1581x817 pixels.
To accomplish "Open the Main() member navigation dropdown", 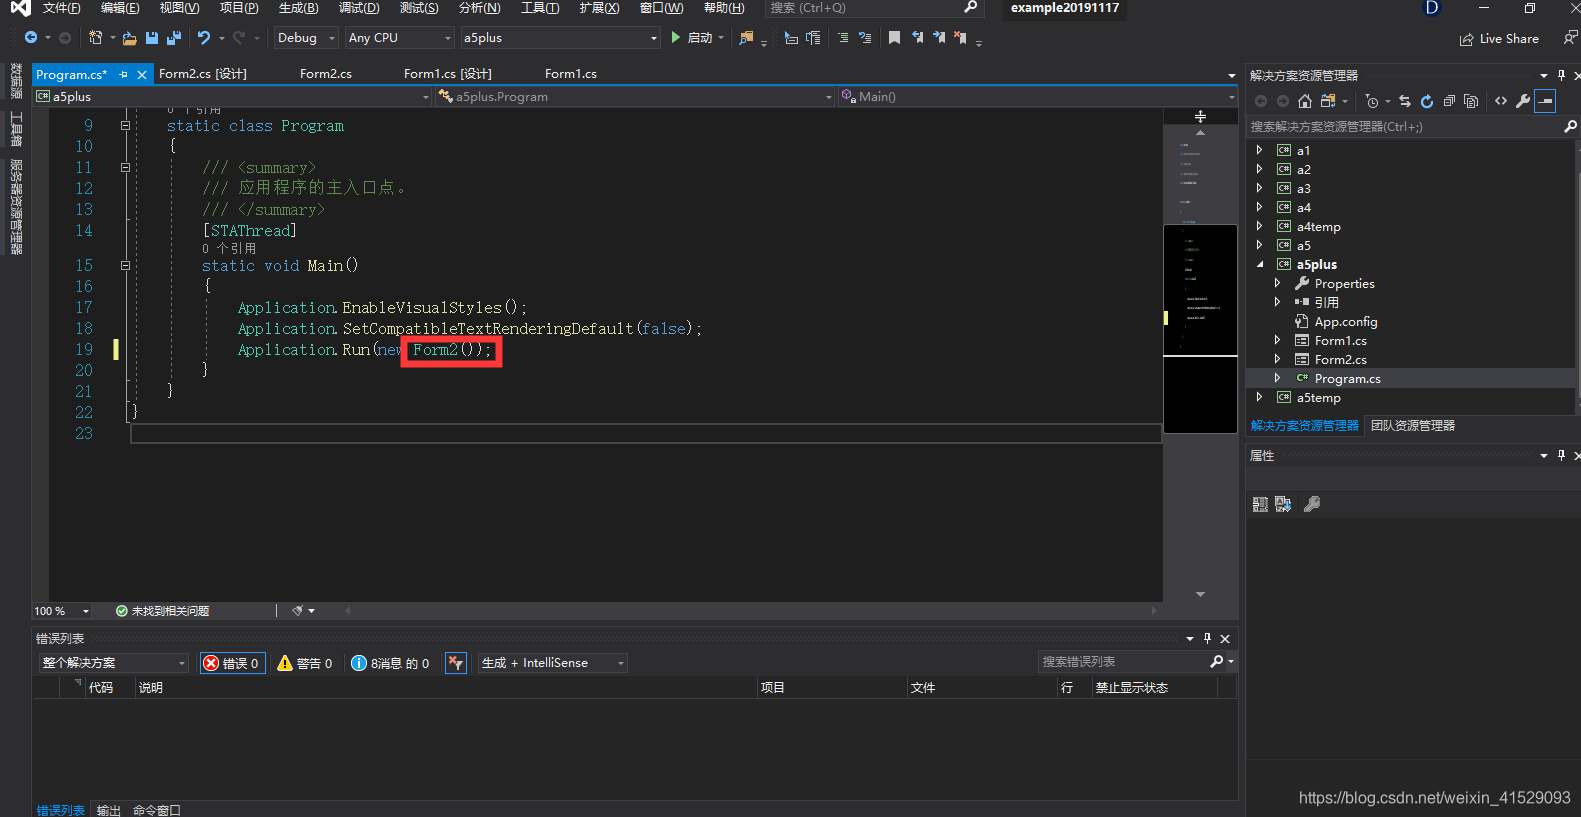I will (x=1038, y=97).
